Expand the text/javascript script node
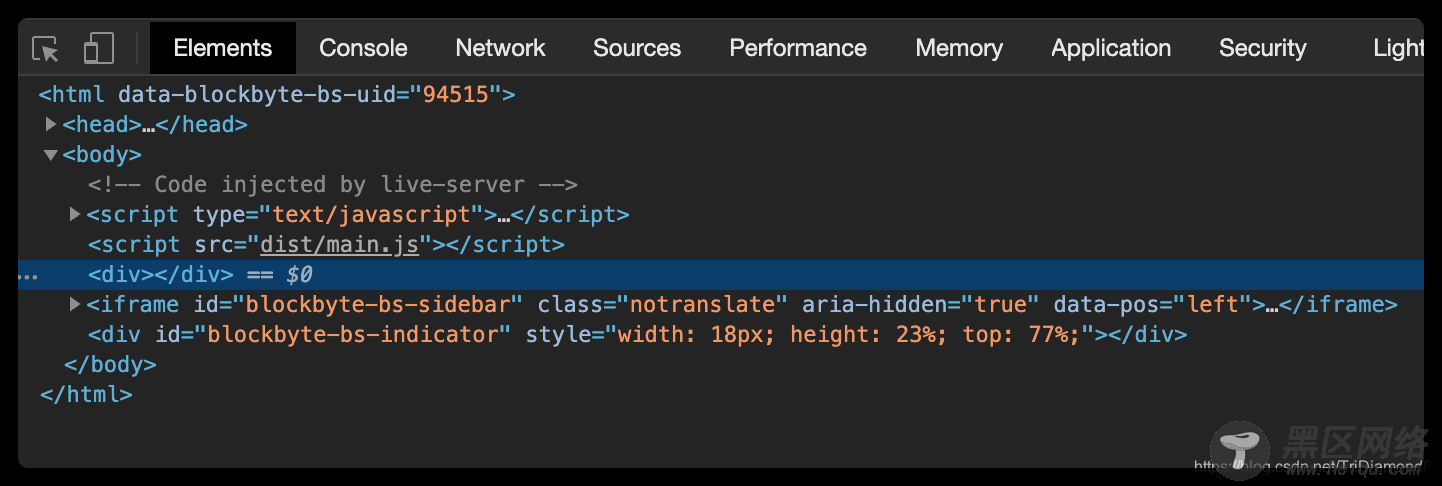The height and width of the screenshot is (486, 1442). 75,214
